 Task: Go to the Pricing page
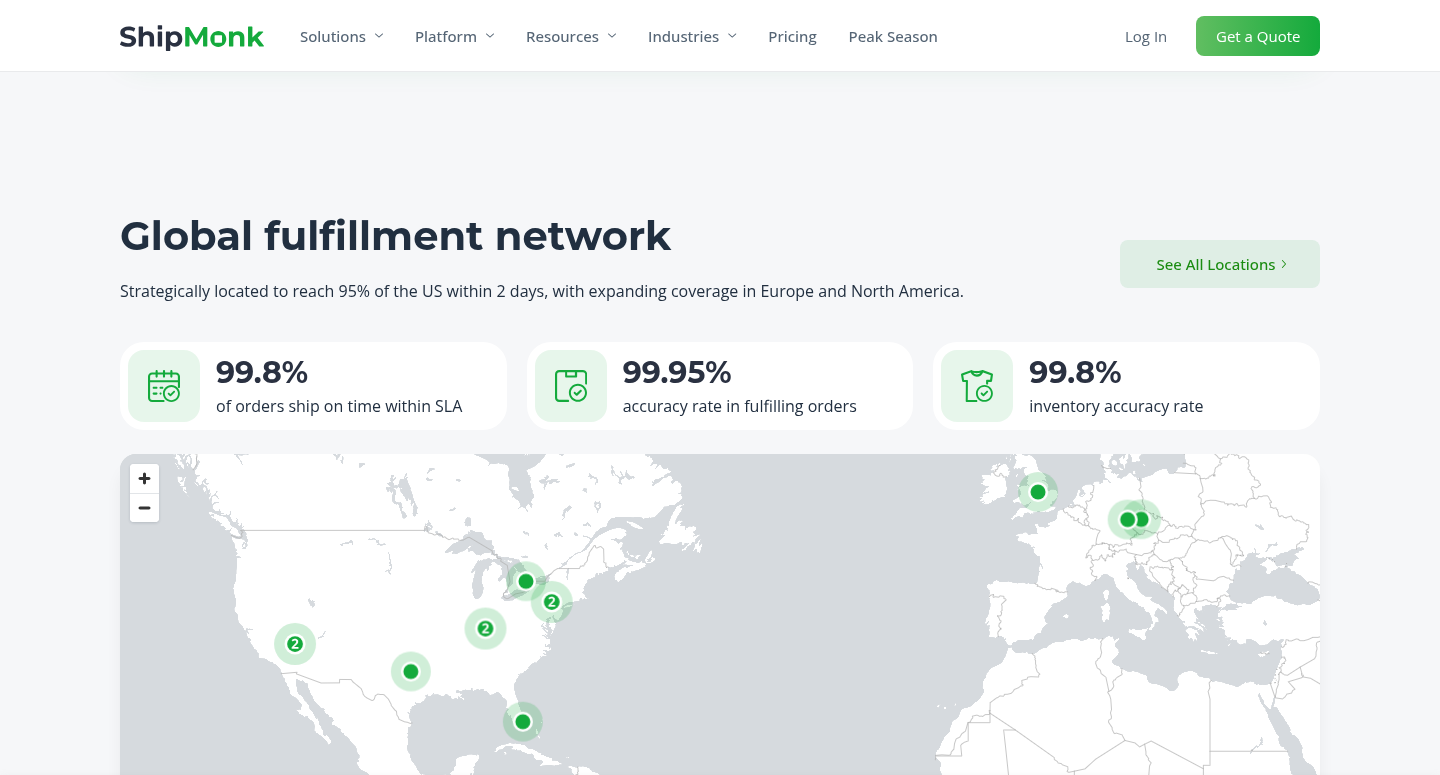click(x=792, y=37)
